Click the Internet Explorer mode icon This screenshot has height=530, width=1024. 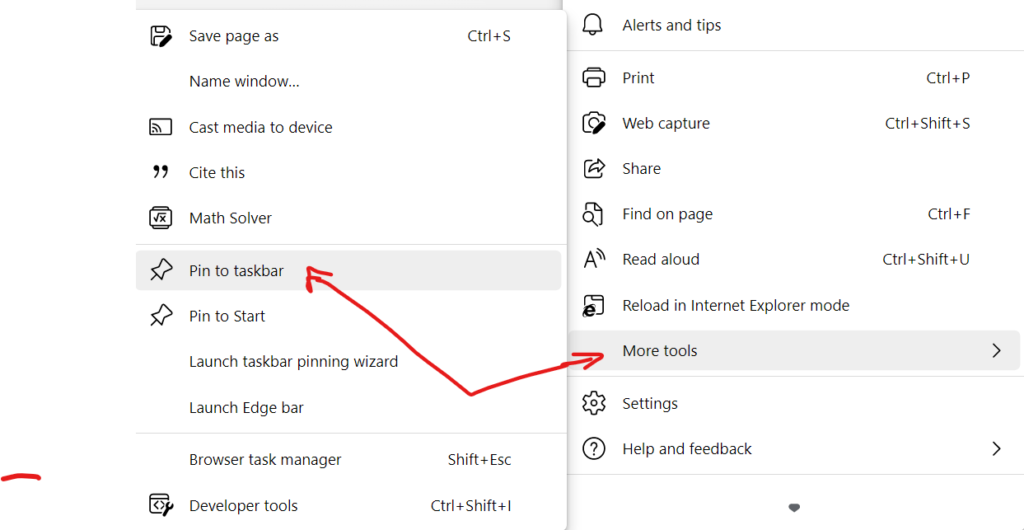[593, 305]
